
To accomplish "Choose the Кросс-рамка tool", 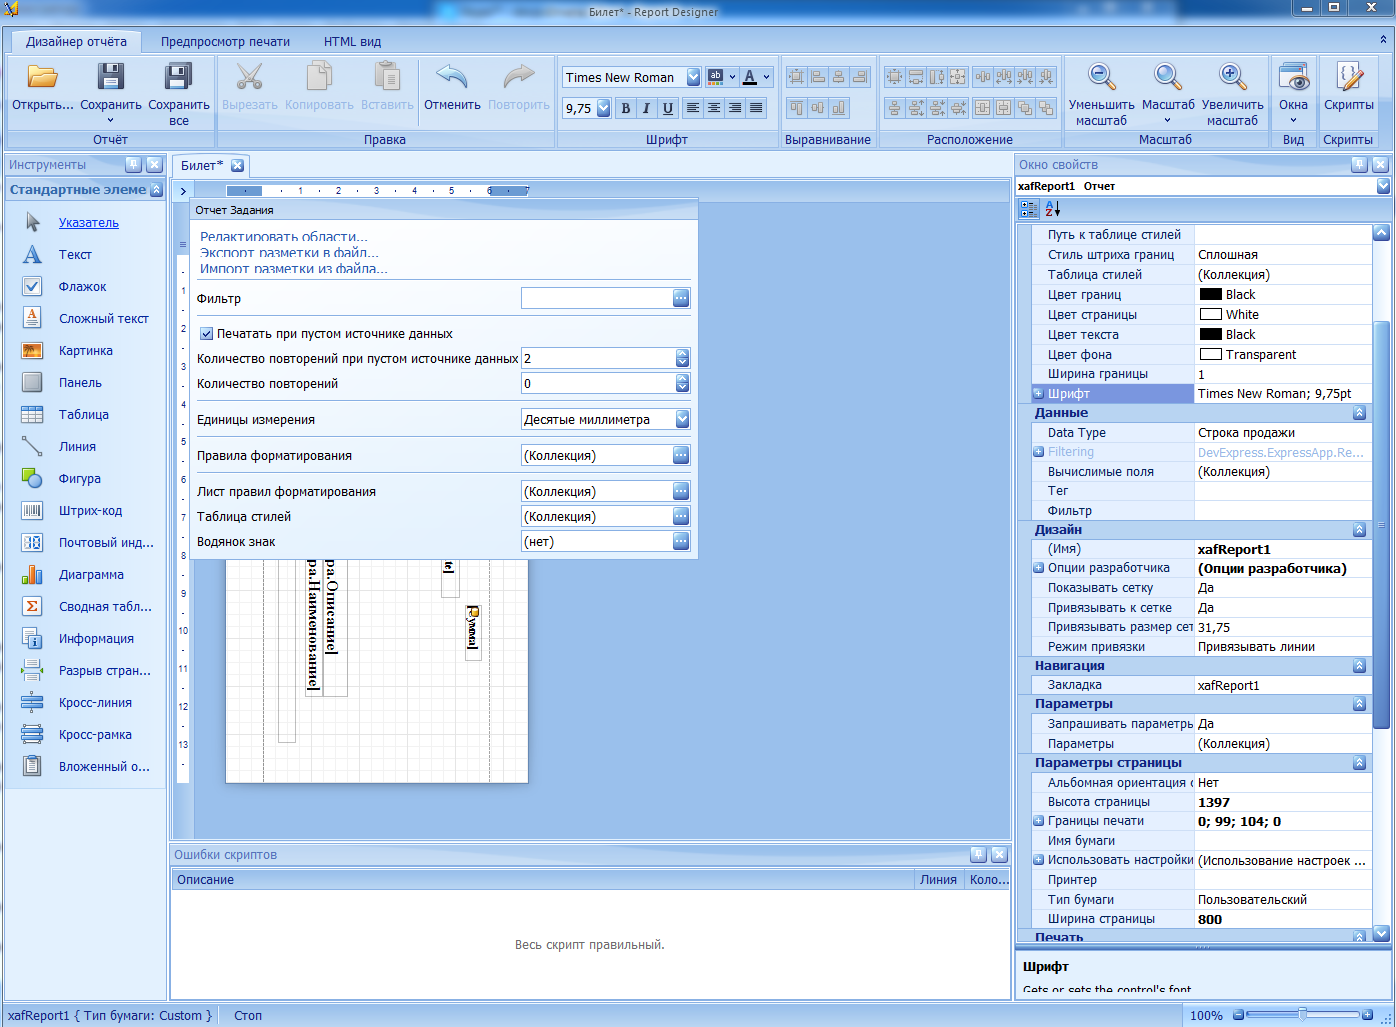I will tap(95, 735).
